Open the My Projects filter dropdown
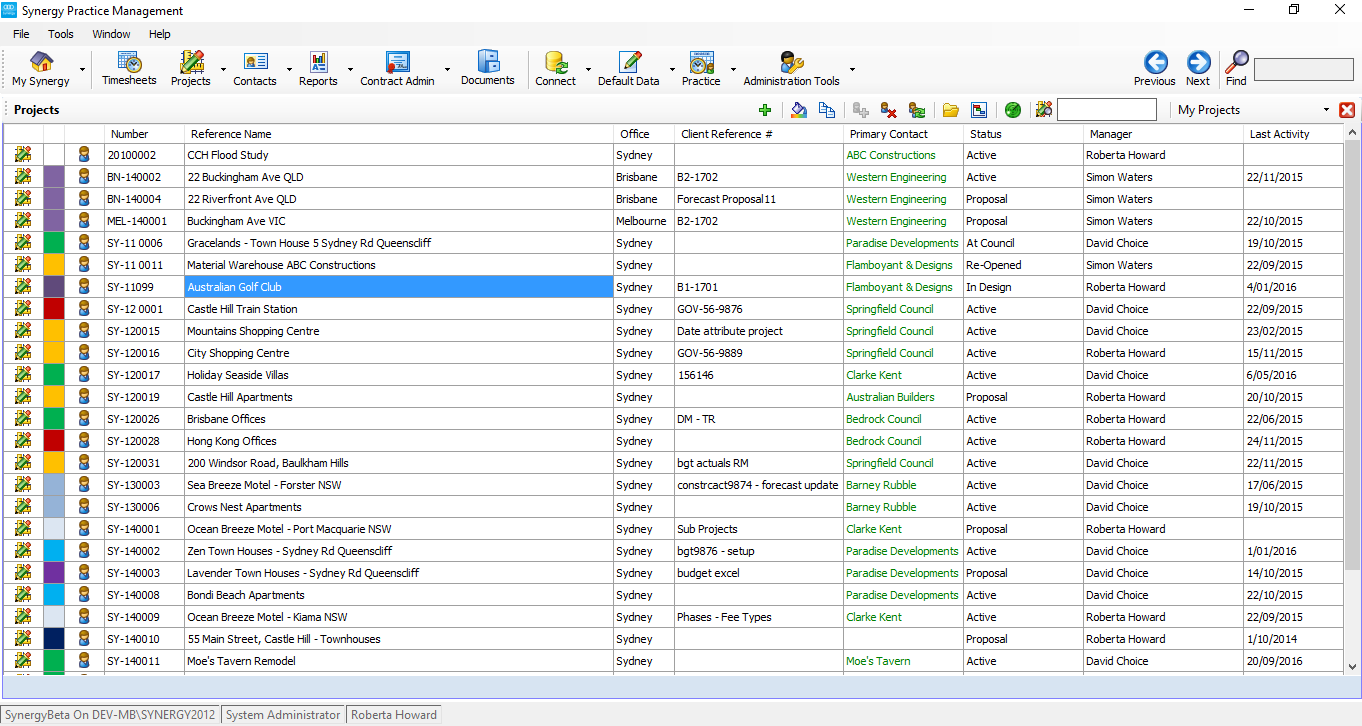Screen dimensions: 1362x726 pos(1326,109)
